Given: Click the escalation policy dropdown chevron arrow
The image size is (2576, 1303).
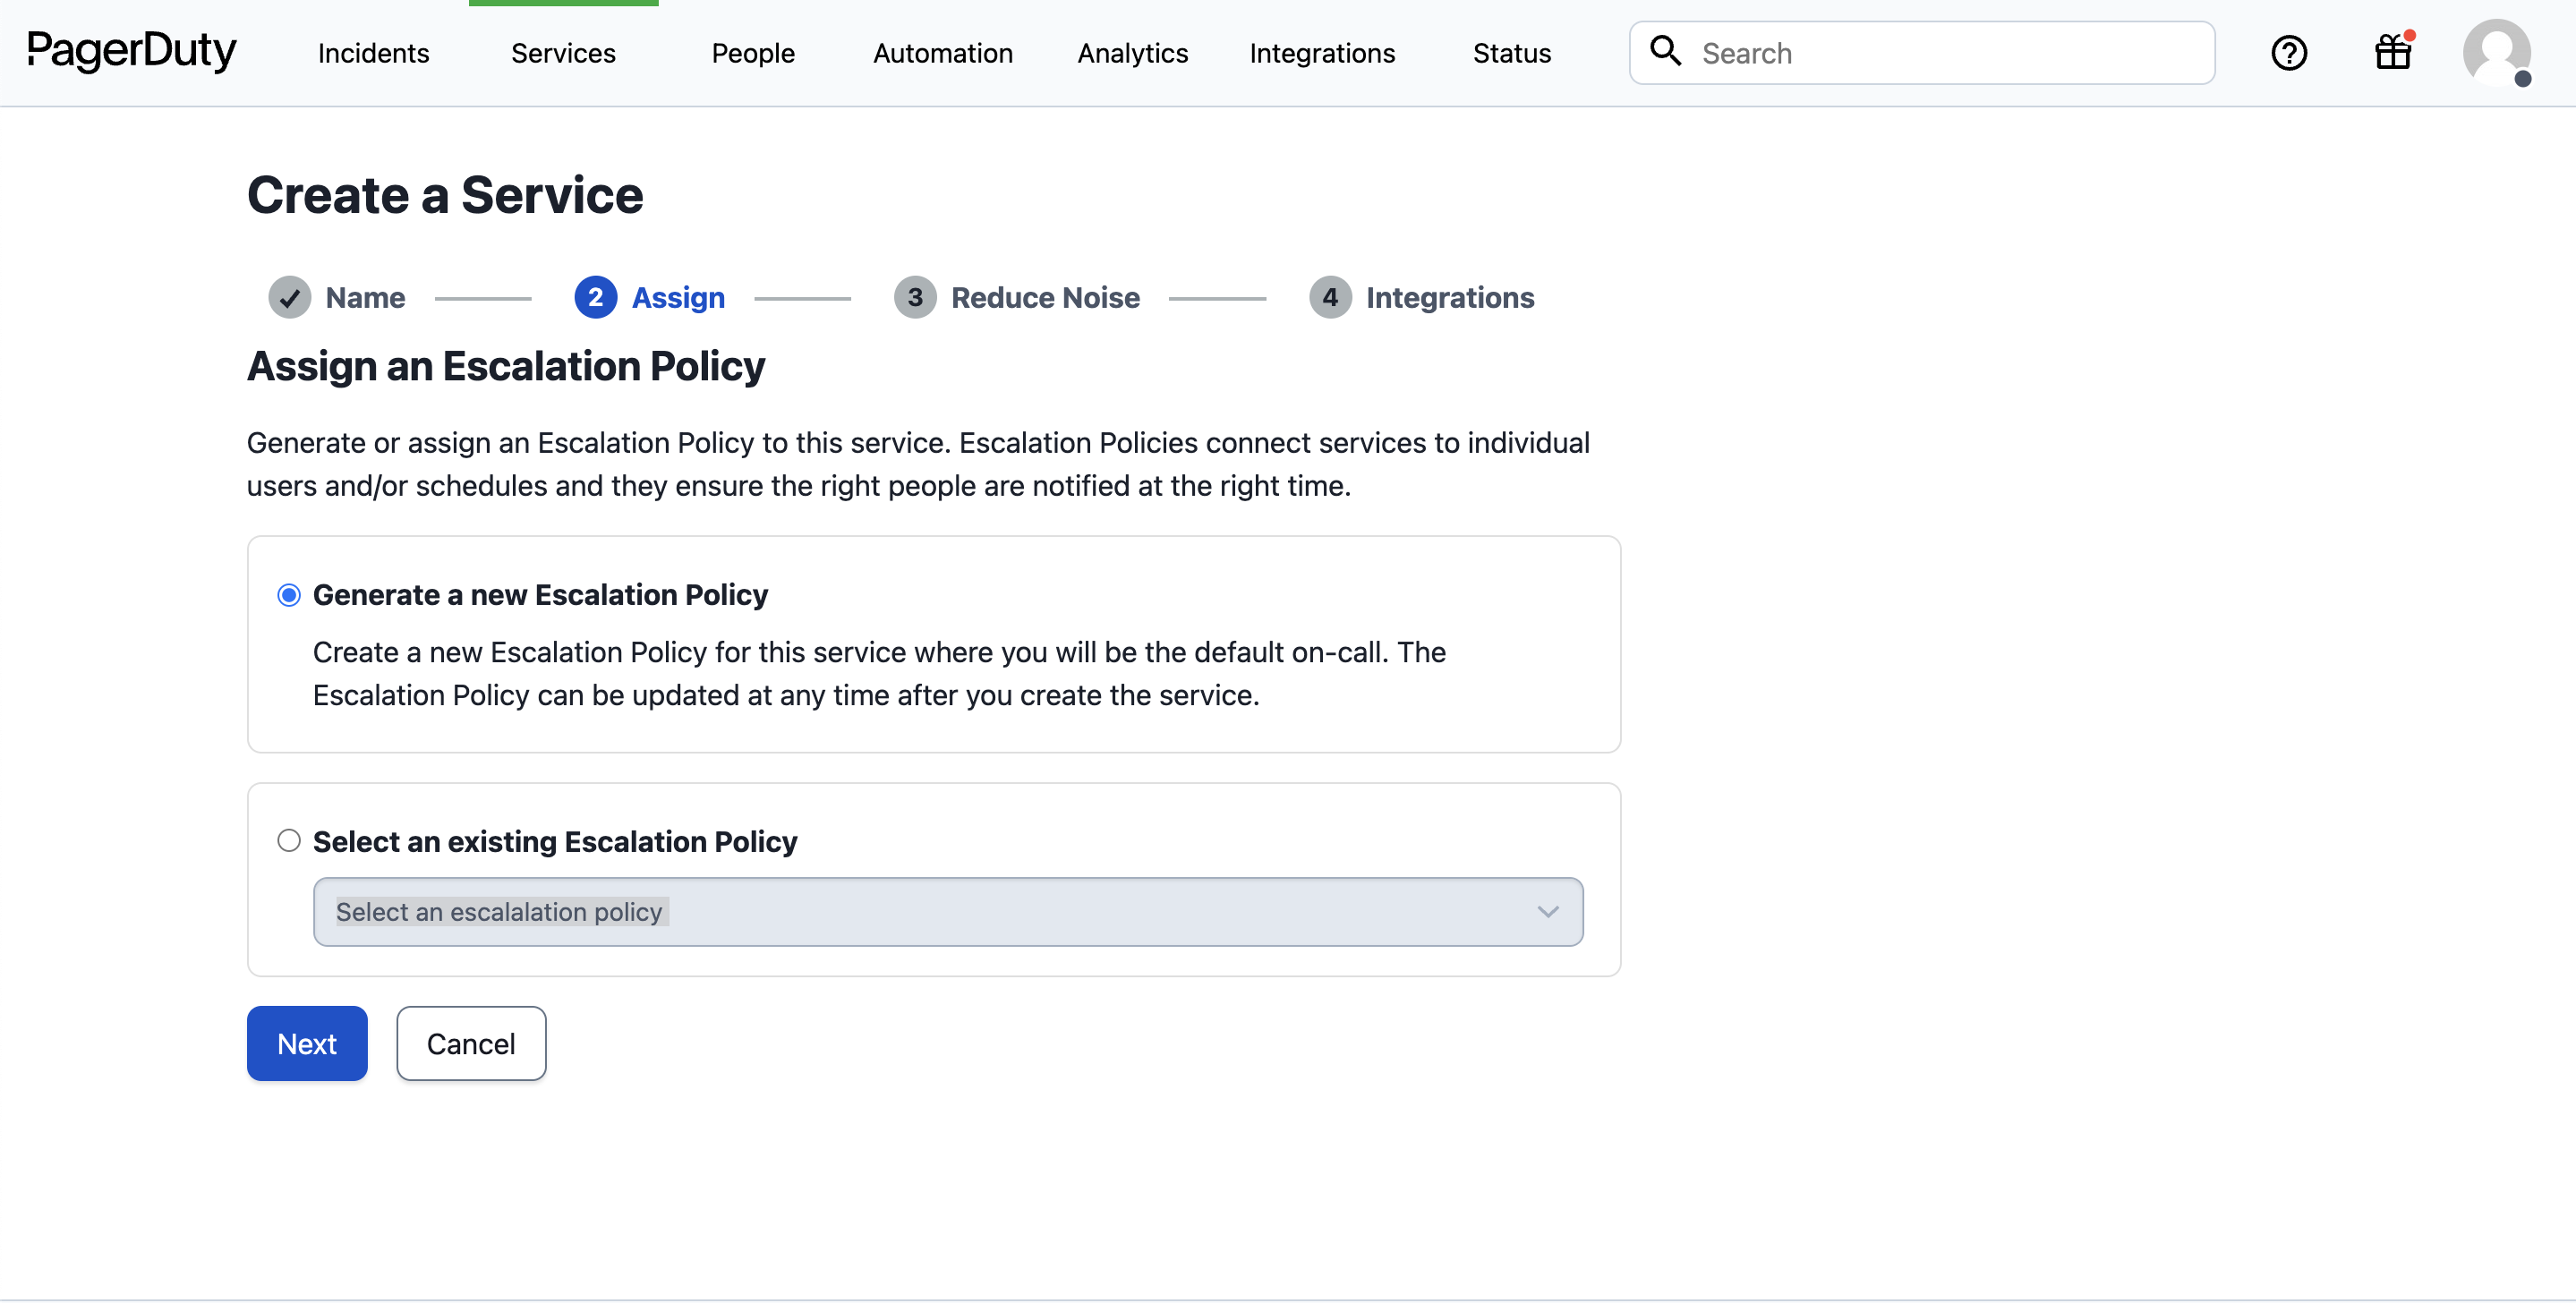Looking at the screenshot, I should point(1547,911).
